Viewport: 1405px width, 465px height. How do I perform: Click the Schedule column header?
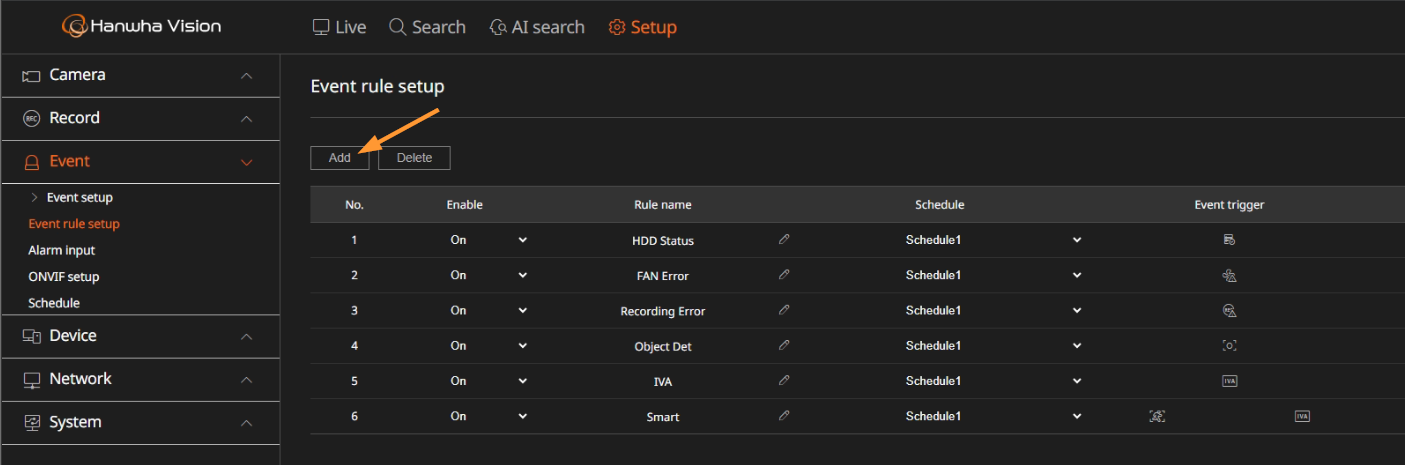point(940,205)
